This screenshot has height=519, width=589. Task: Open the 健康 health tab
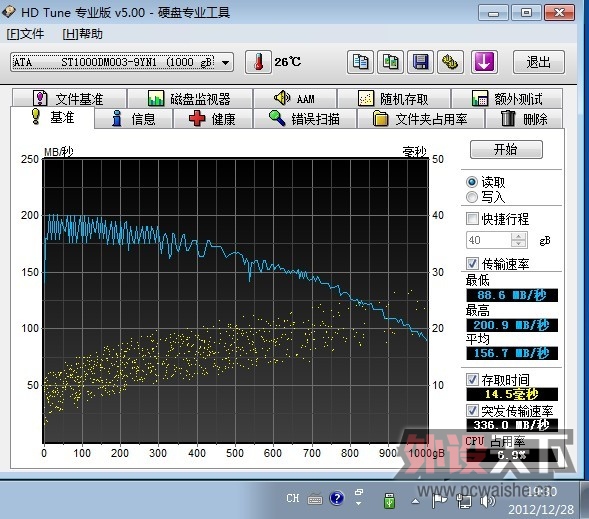tap(213, 119)
